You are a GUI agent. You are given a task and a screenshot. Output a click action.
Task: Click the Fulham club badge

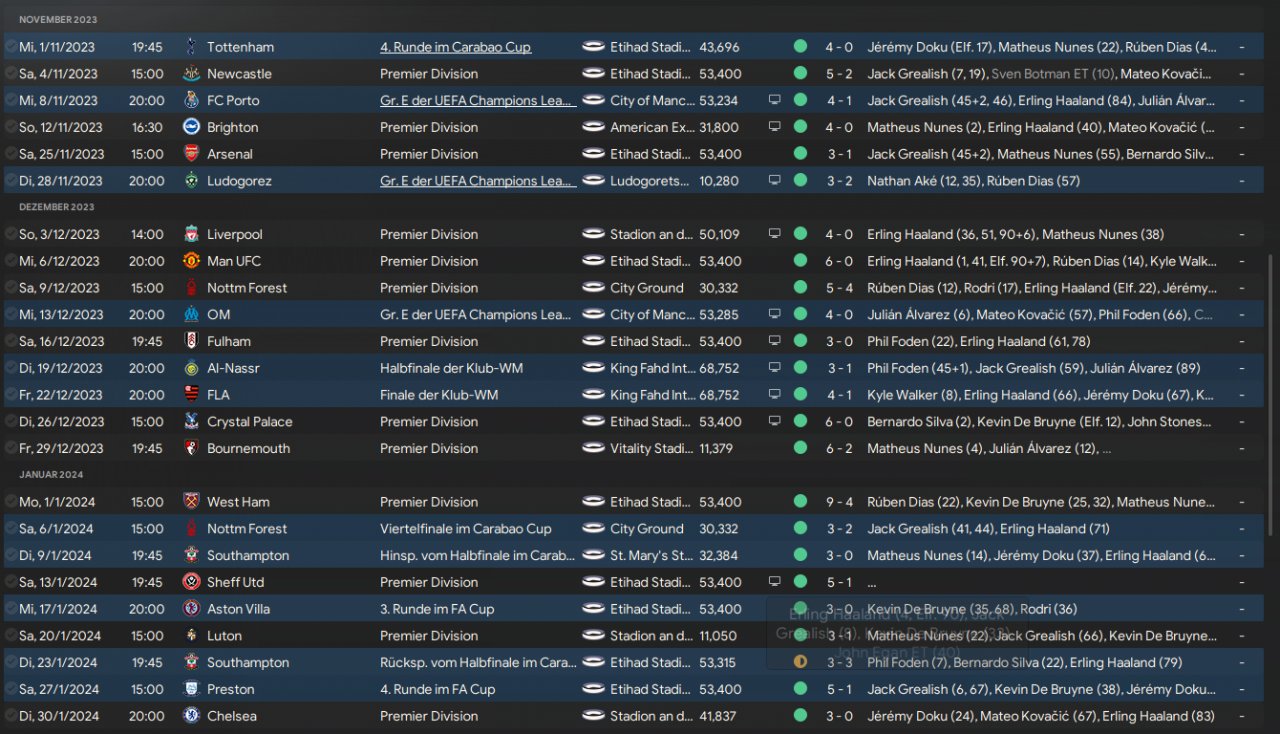(x=191, y=341)
